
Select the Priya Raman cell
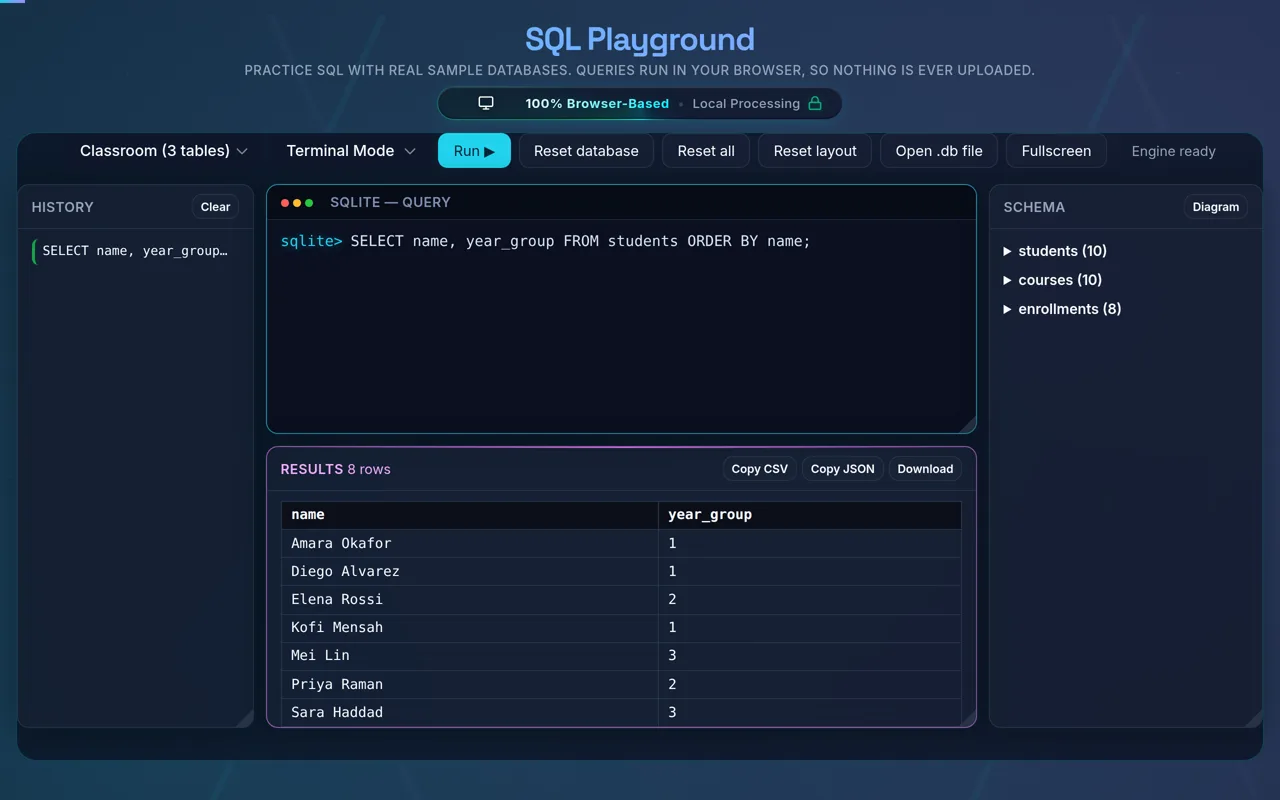[x=470, y=684]
